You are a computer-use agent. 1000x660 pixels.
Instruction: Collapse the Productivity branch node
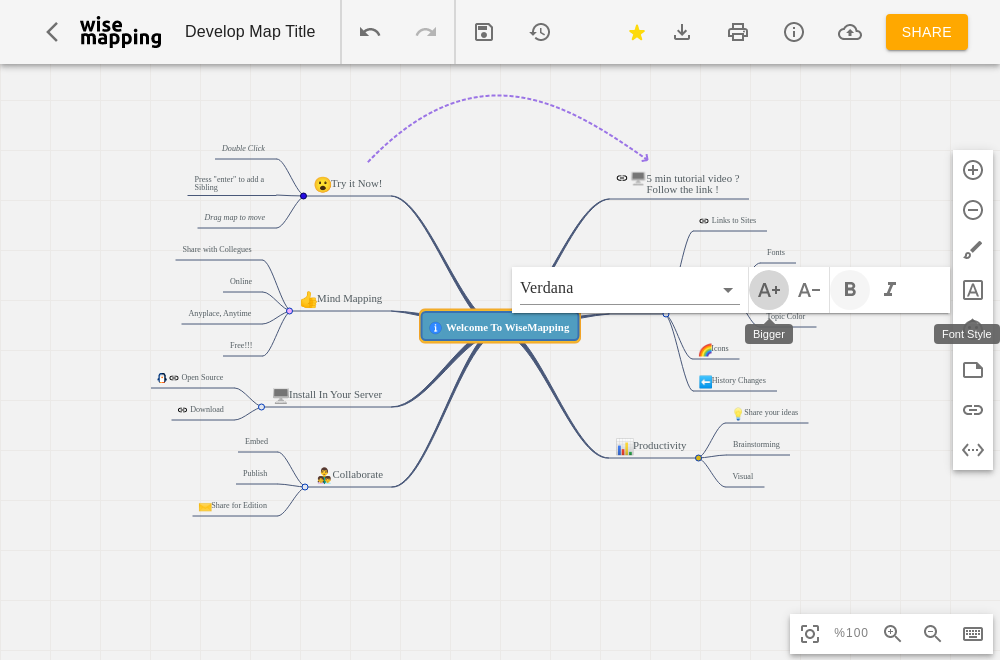pos(698,458)
